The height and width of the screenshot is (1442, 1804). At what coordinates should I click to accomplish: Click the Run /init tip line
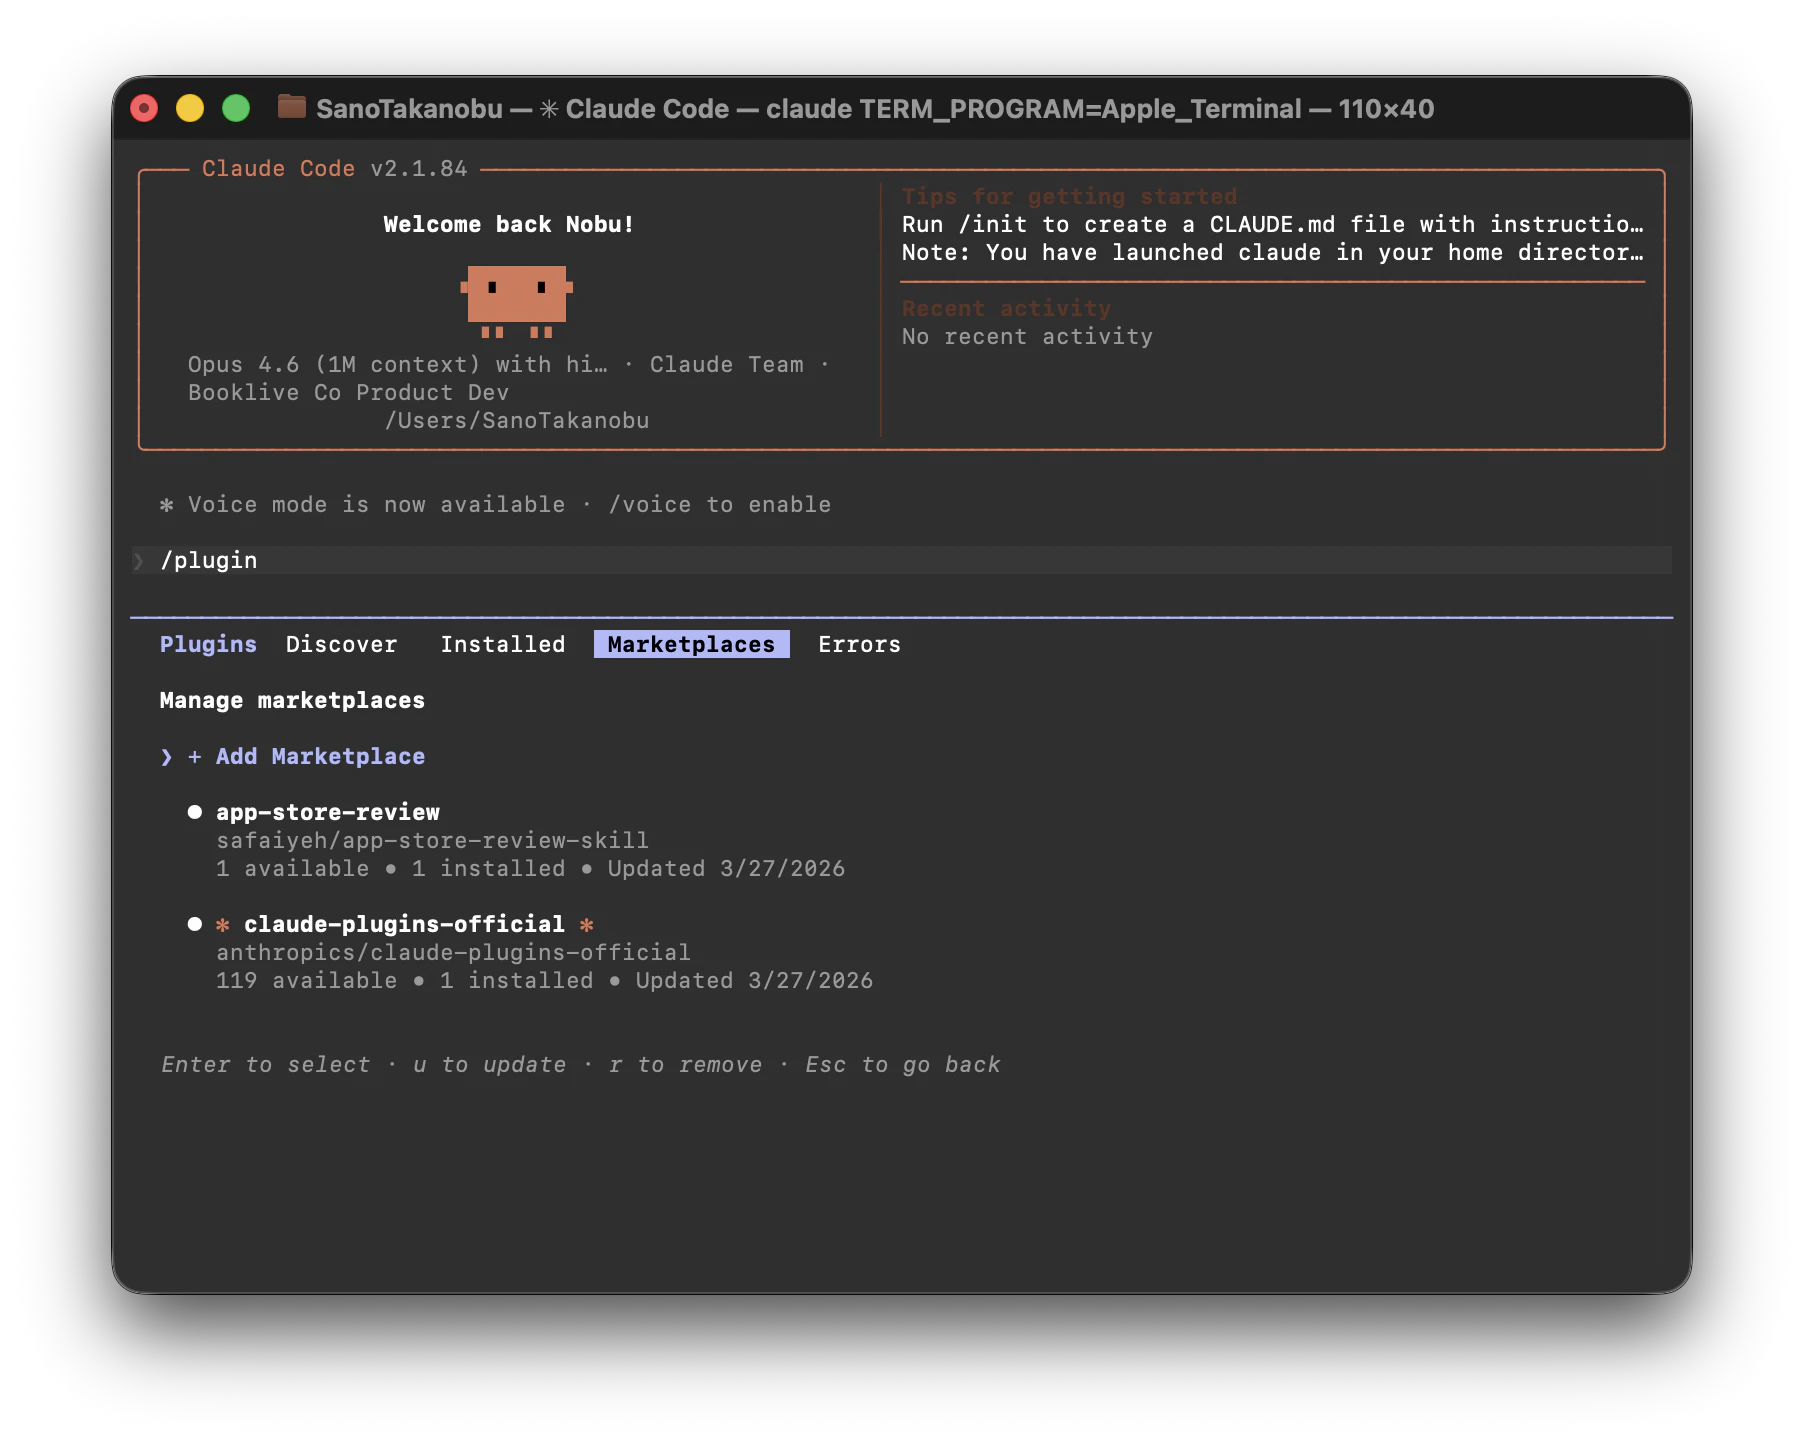click(1272, 224)
